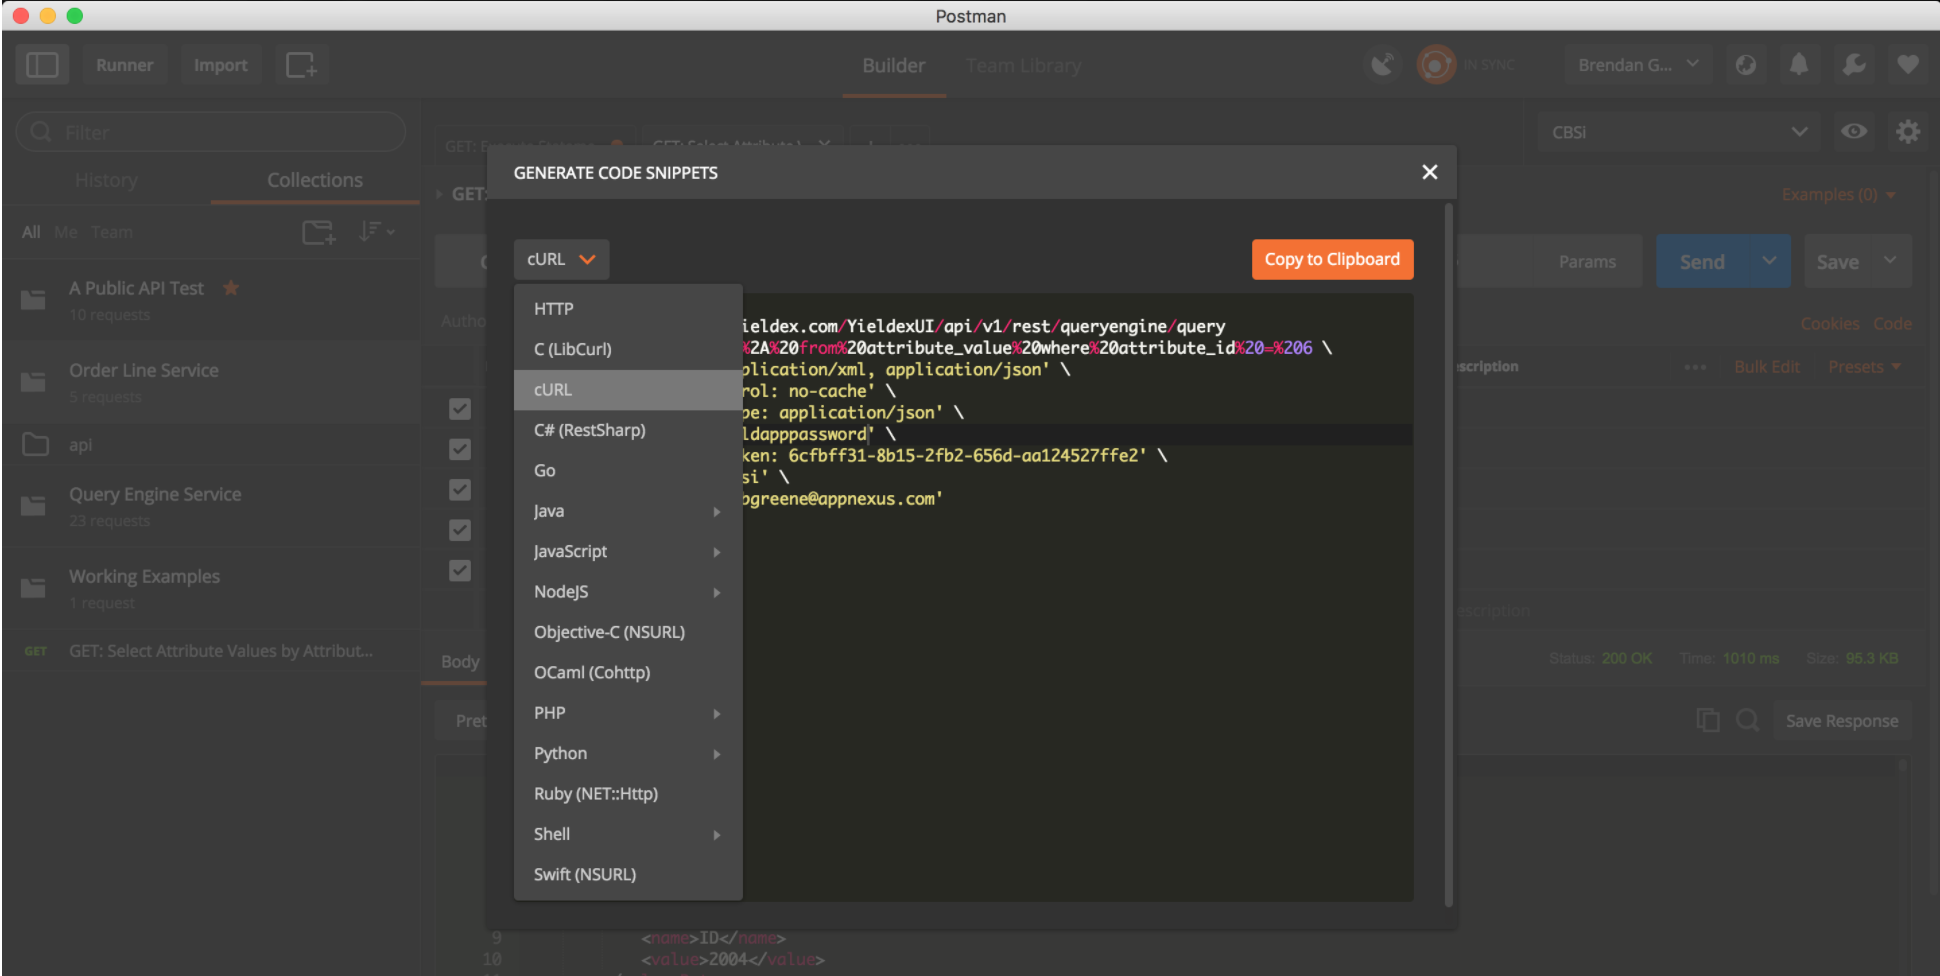Uncheck the second request header checkbox
Image resolution: width=1940 pixels, height=976 pixels.
(459, 449)
